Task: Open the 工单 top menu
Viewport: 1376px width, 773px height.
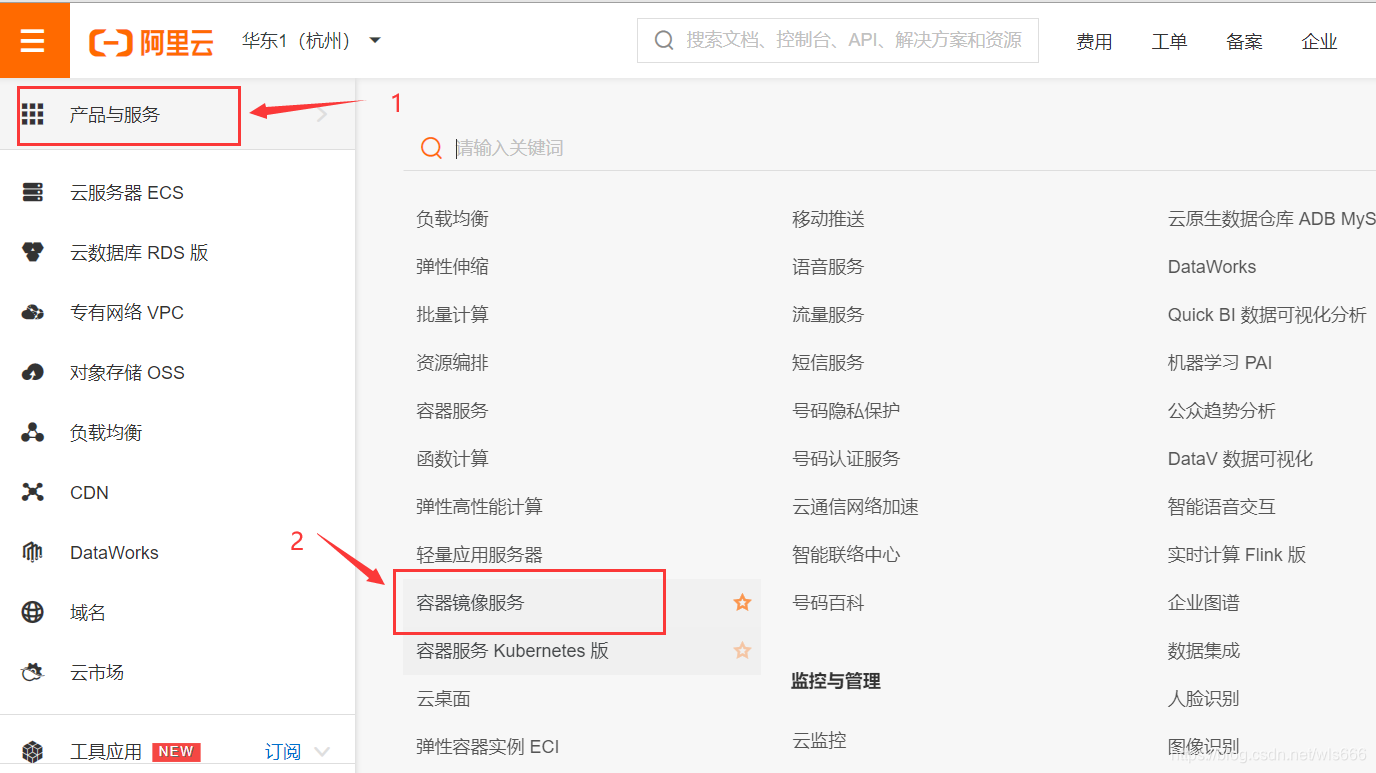Action: 1169,42
